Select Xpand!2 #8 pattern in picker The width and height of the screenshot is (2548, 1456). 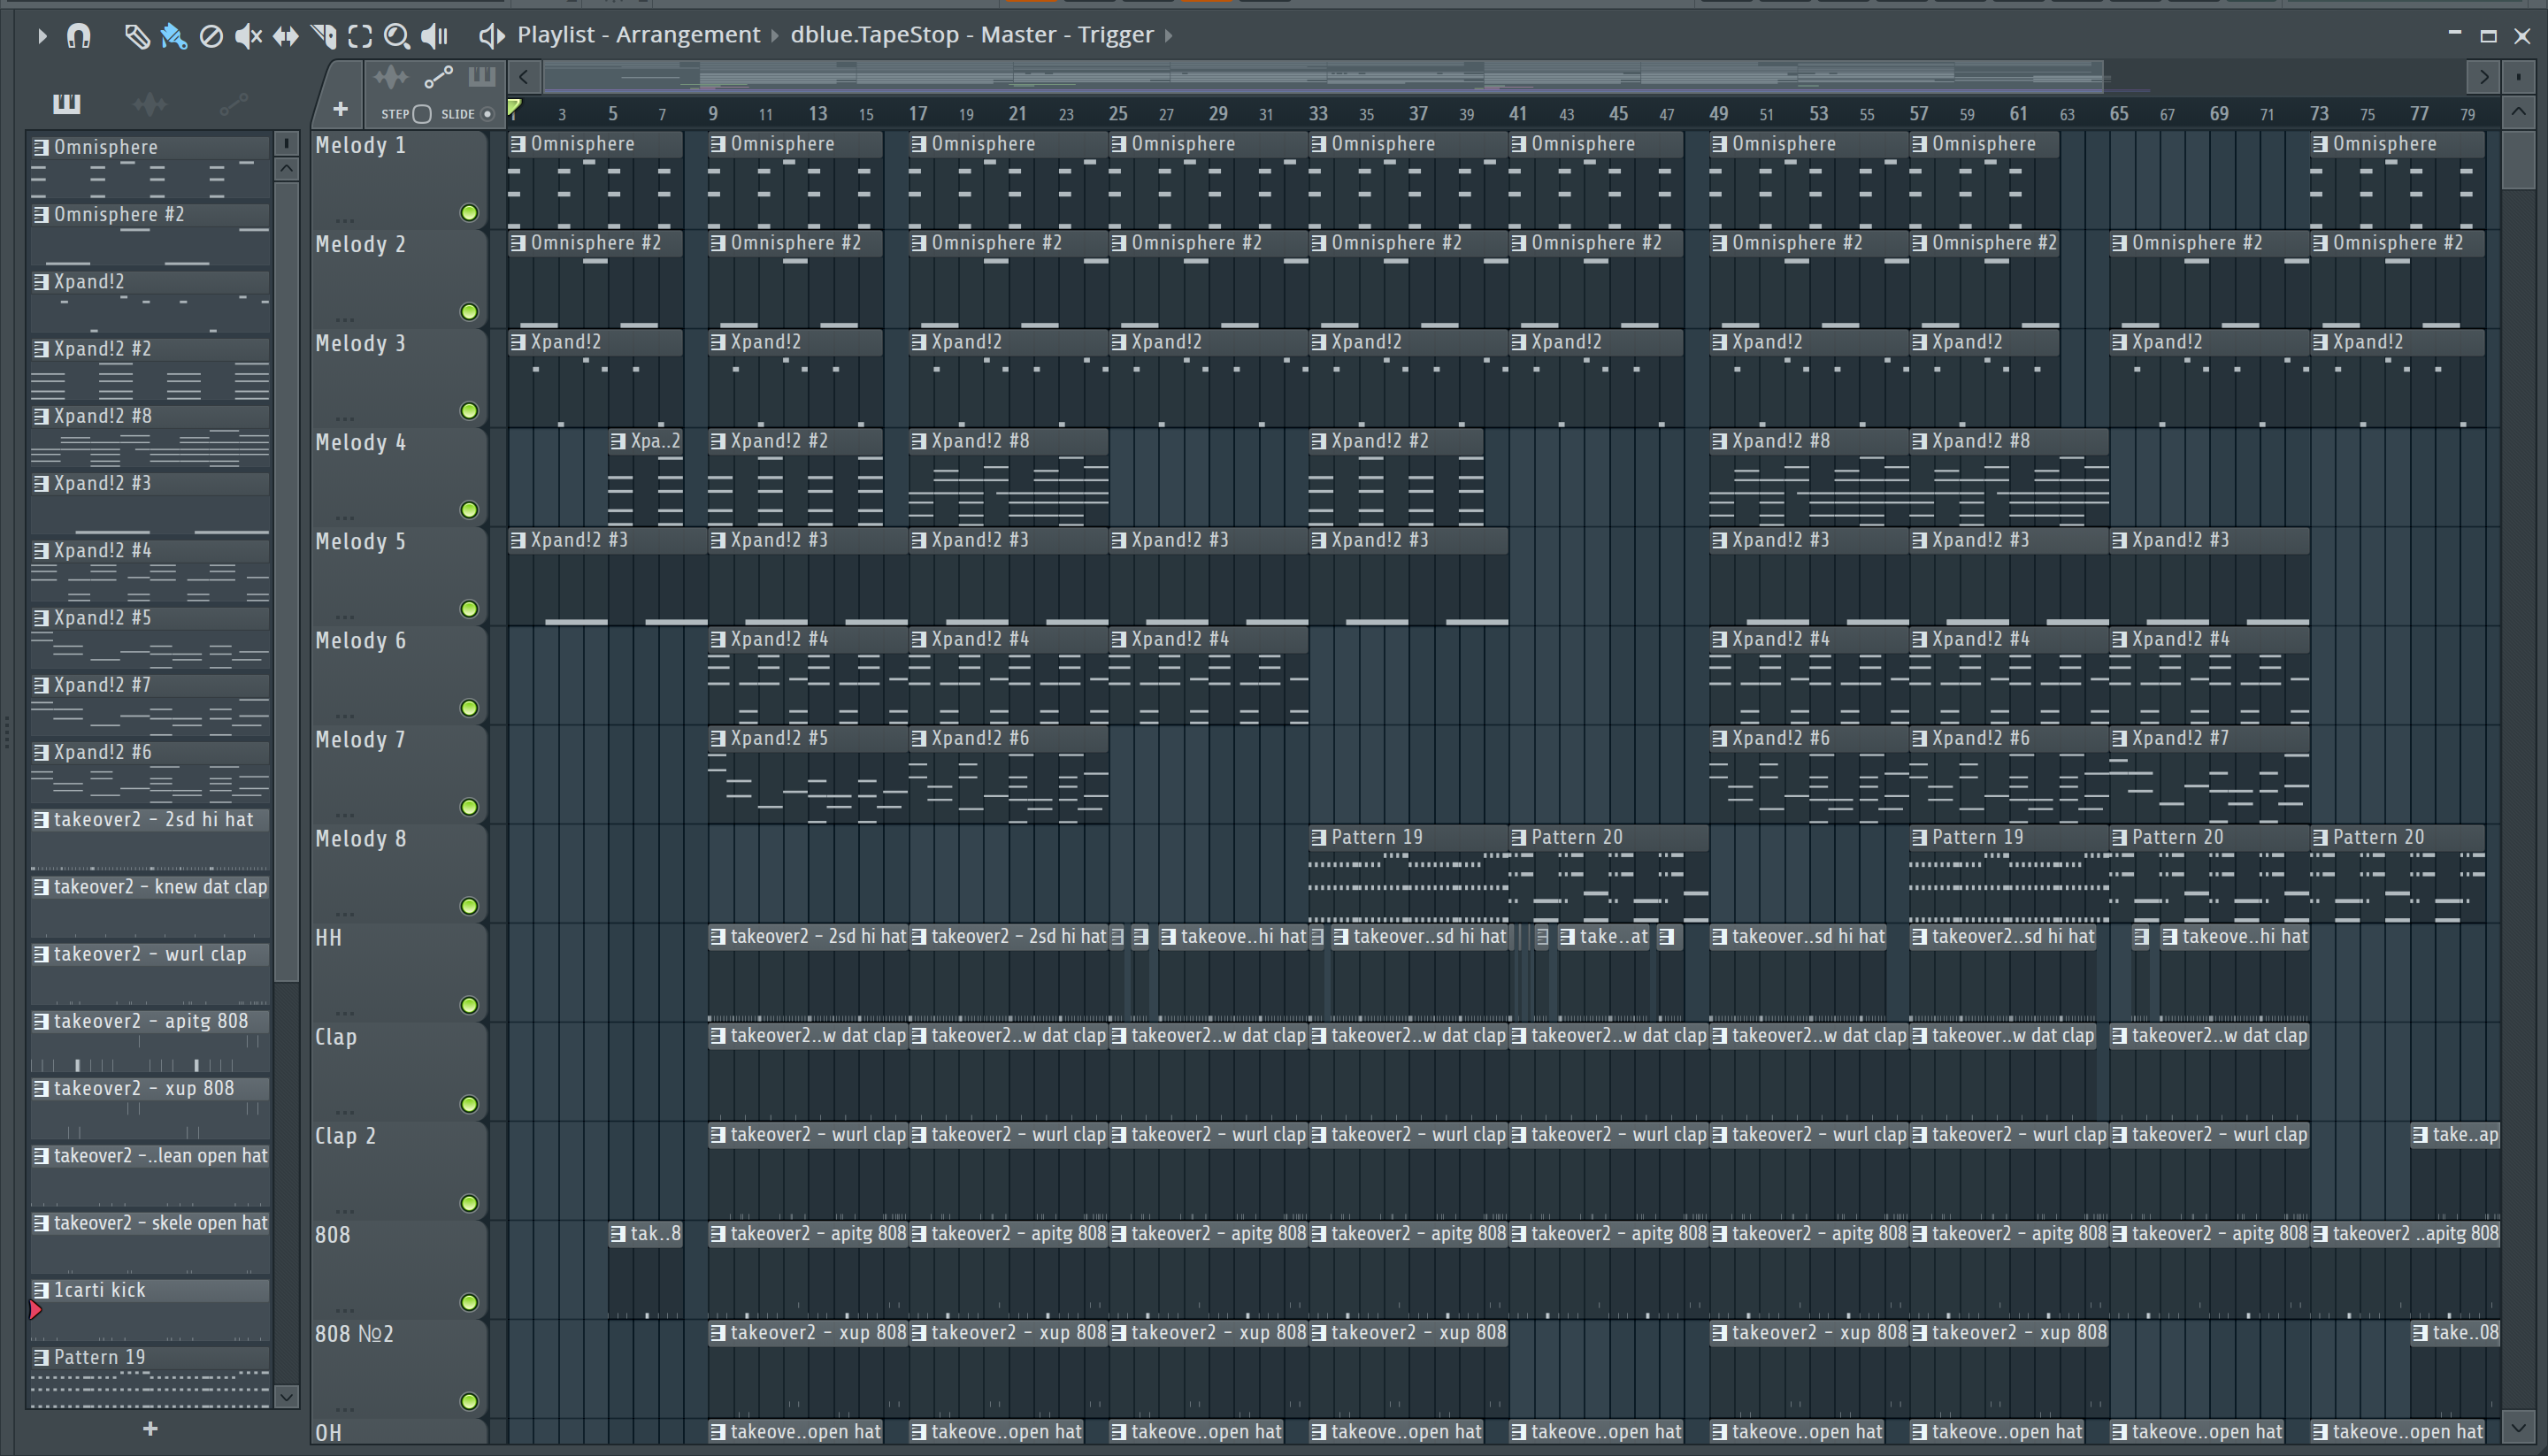coord(150,437)
